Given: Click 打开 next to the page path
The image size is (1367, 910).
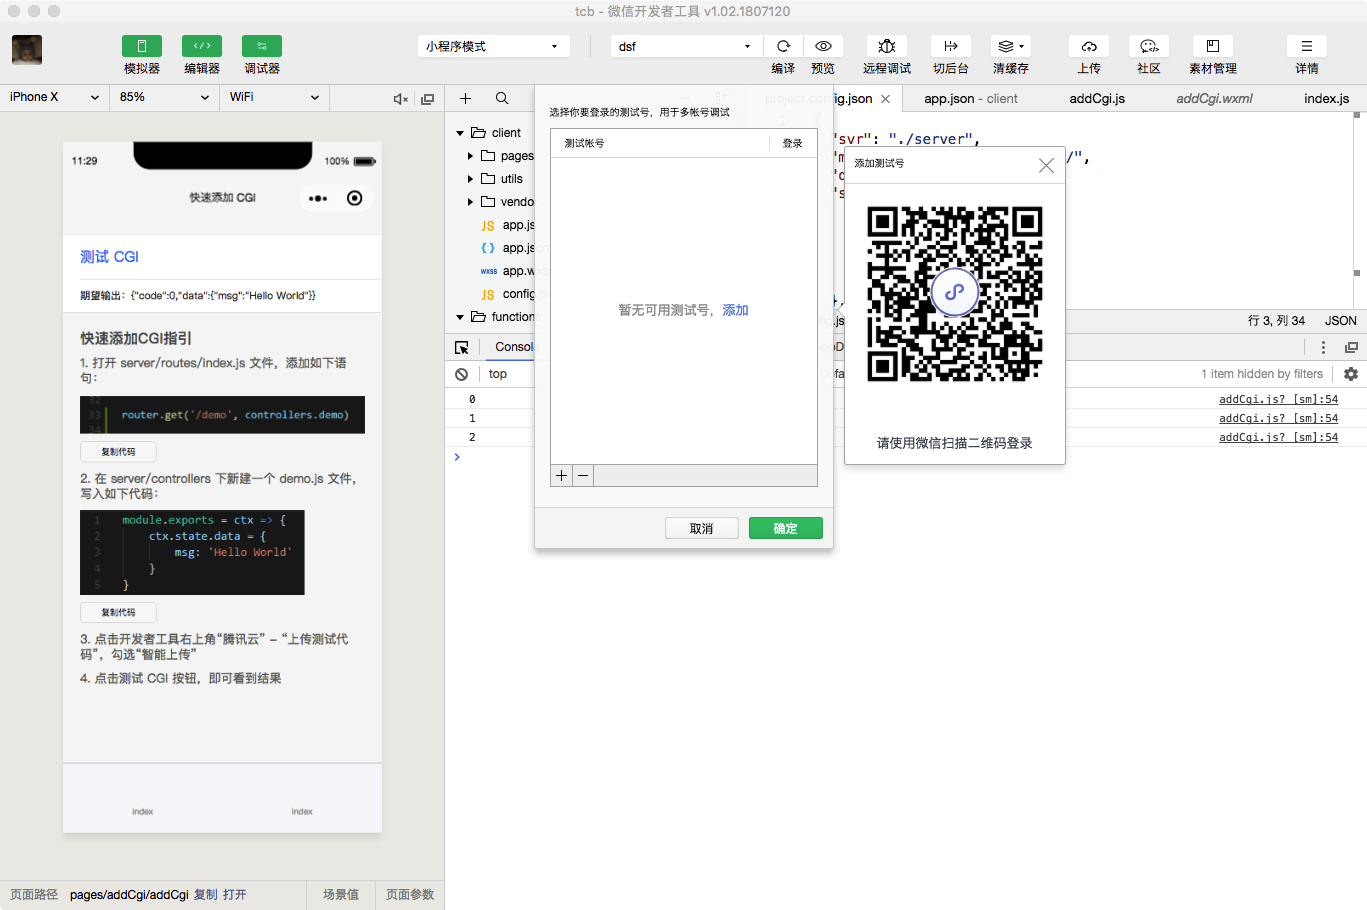Looking at the screenshot, I should tap(235, 894).
